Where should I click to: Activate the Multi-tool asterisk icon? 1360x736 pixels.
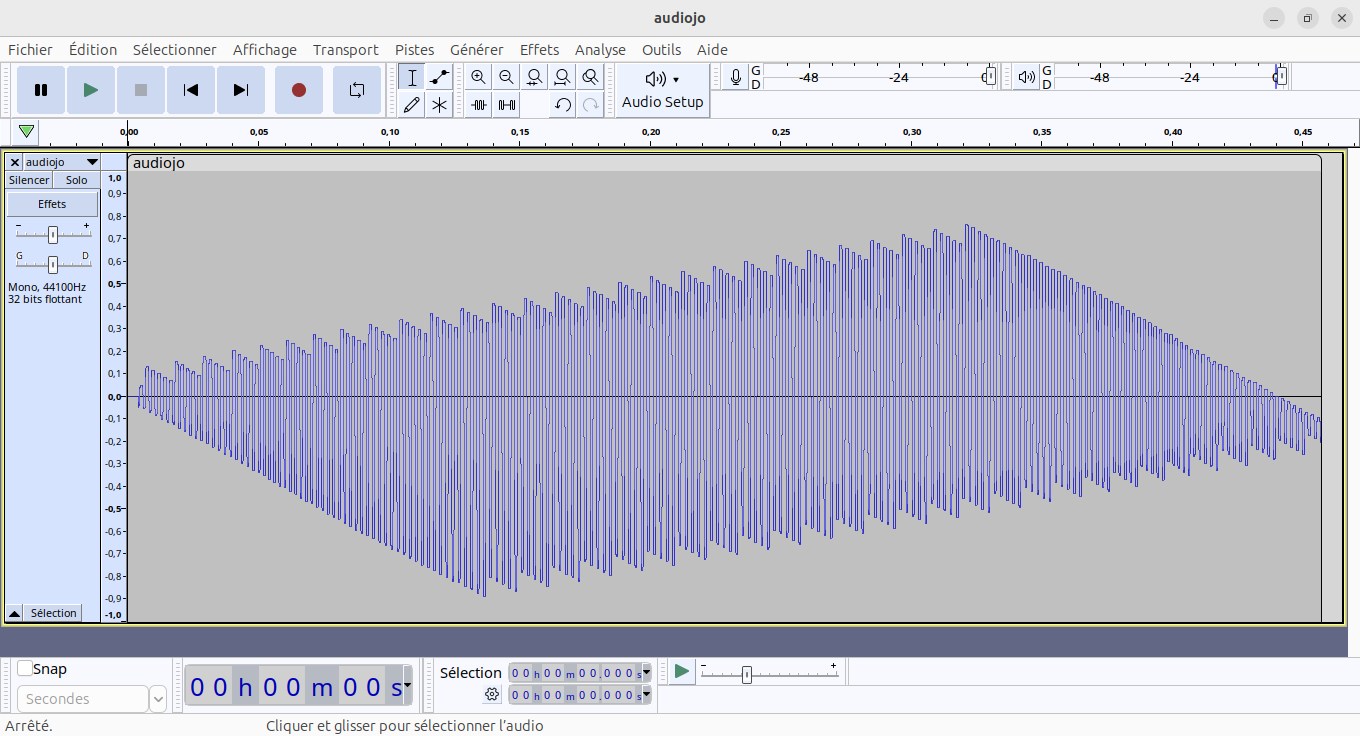coord(439,104)
